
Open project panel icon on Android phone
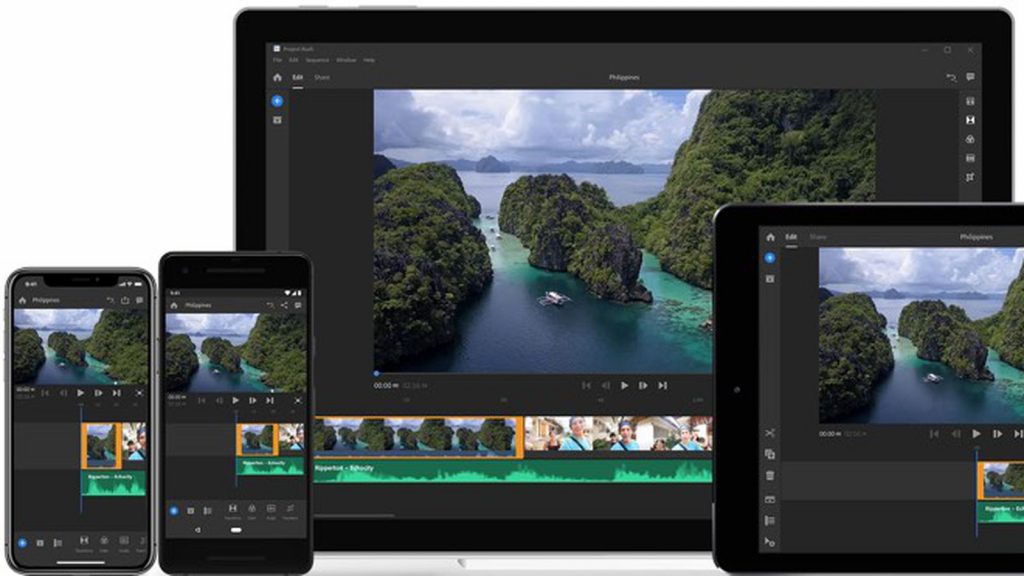coord(191,511)
